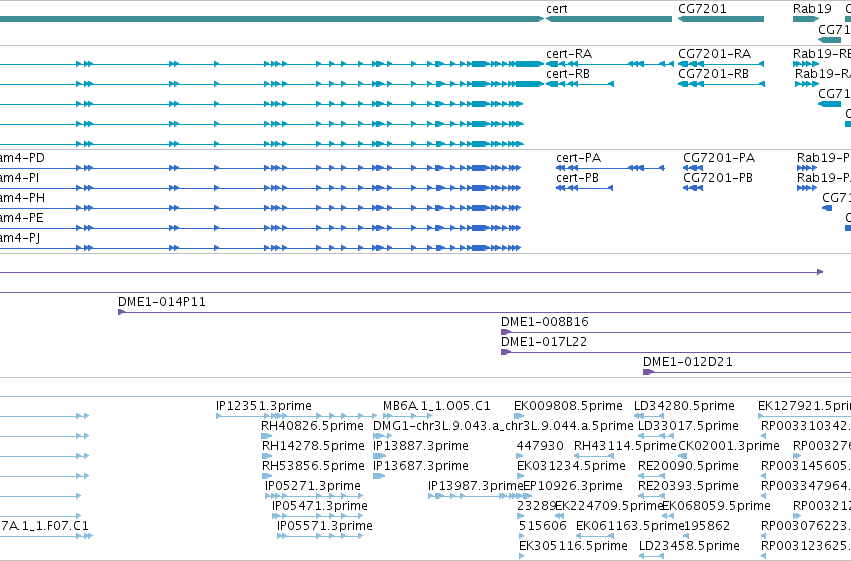
Task: Select the RH14278.5prime EST label
Action: 313,447
